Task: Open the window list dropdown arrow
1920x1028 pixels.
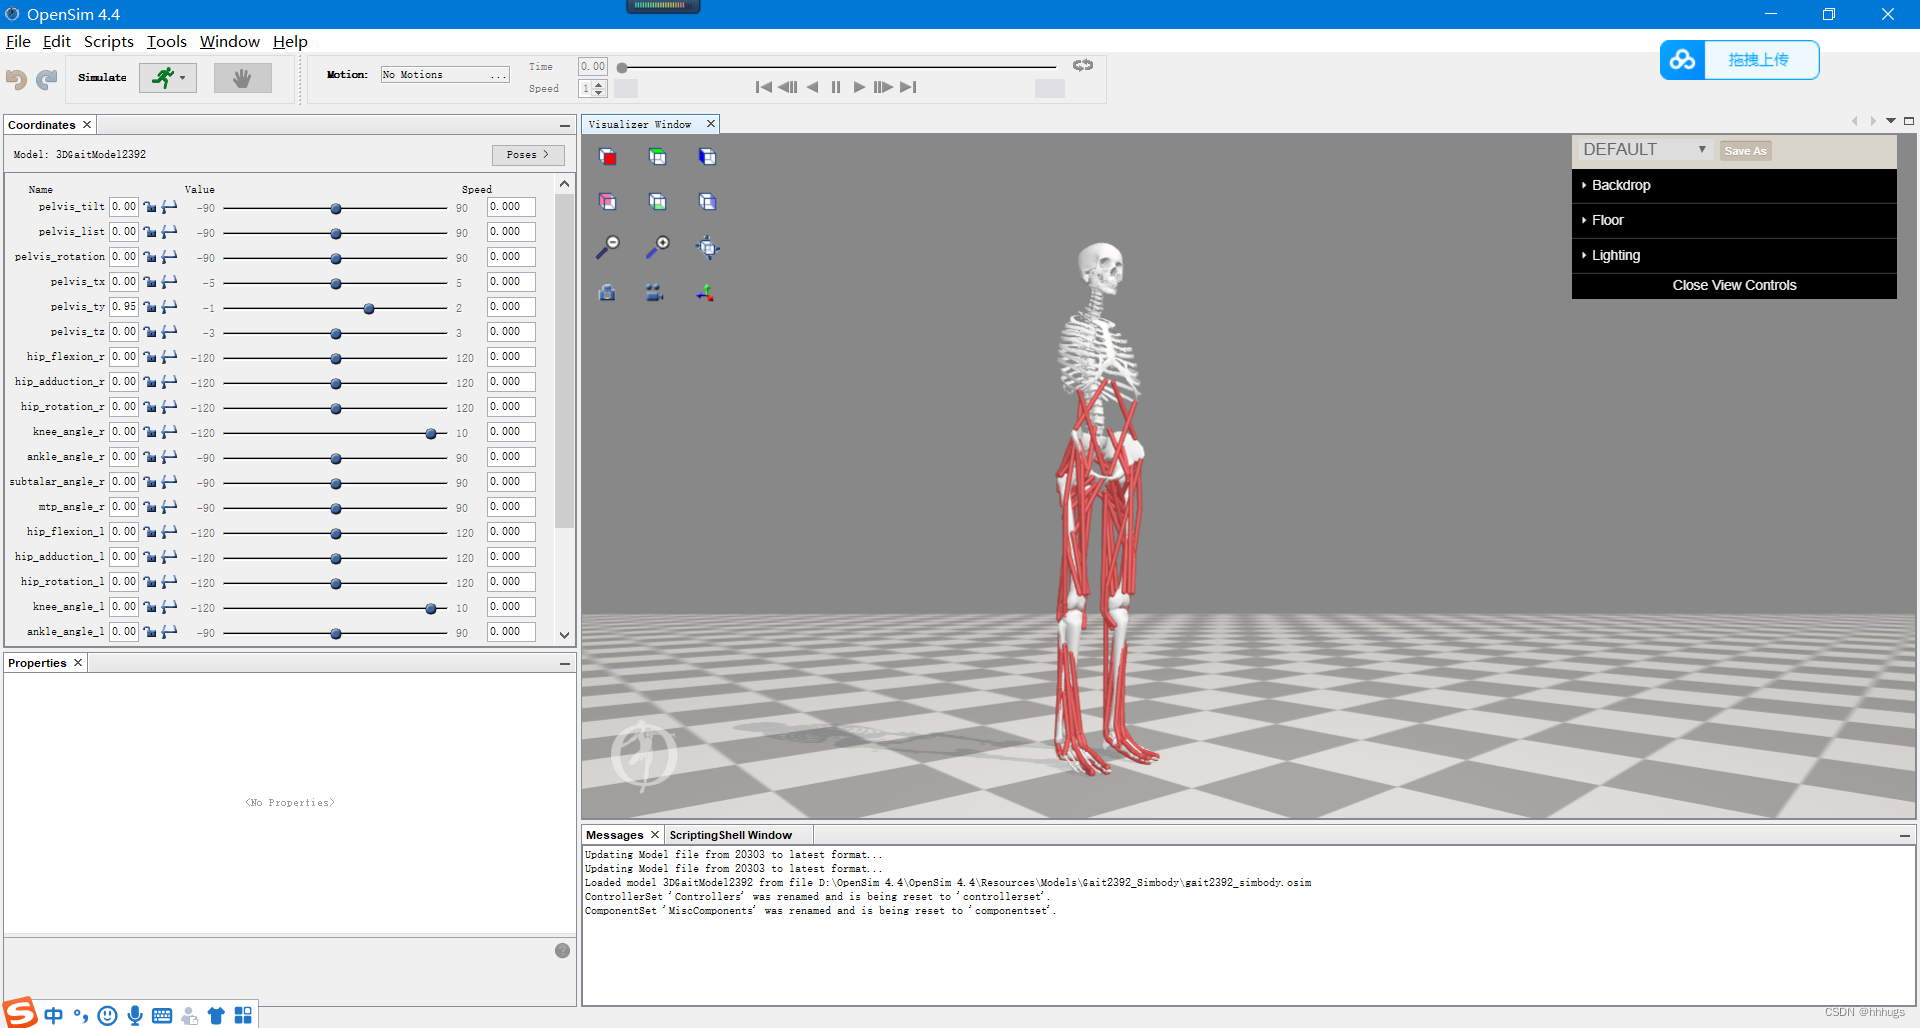Action: point(1891,121)
